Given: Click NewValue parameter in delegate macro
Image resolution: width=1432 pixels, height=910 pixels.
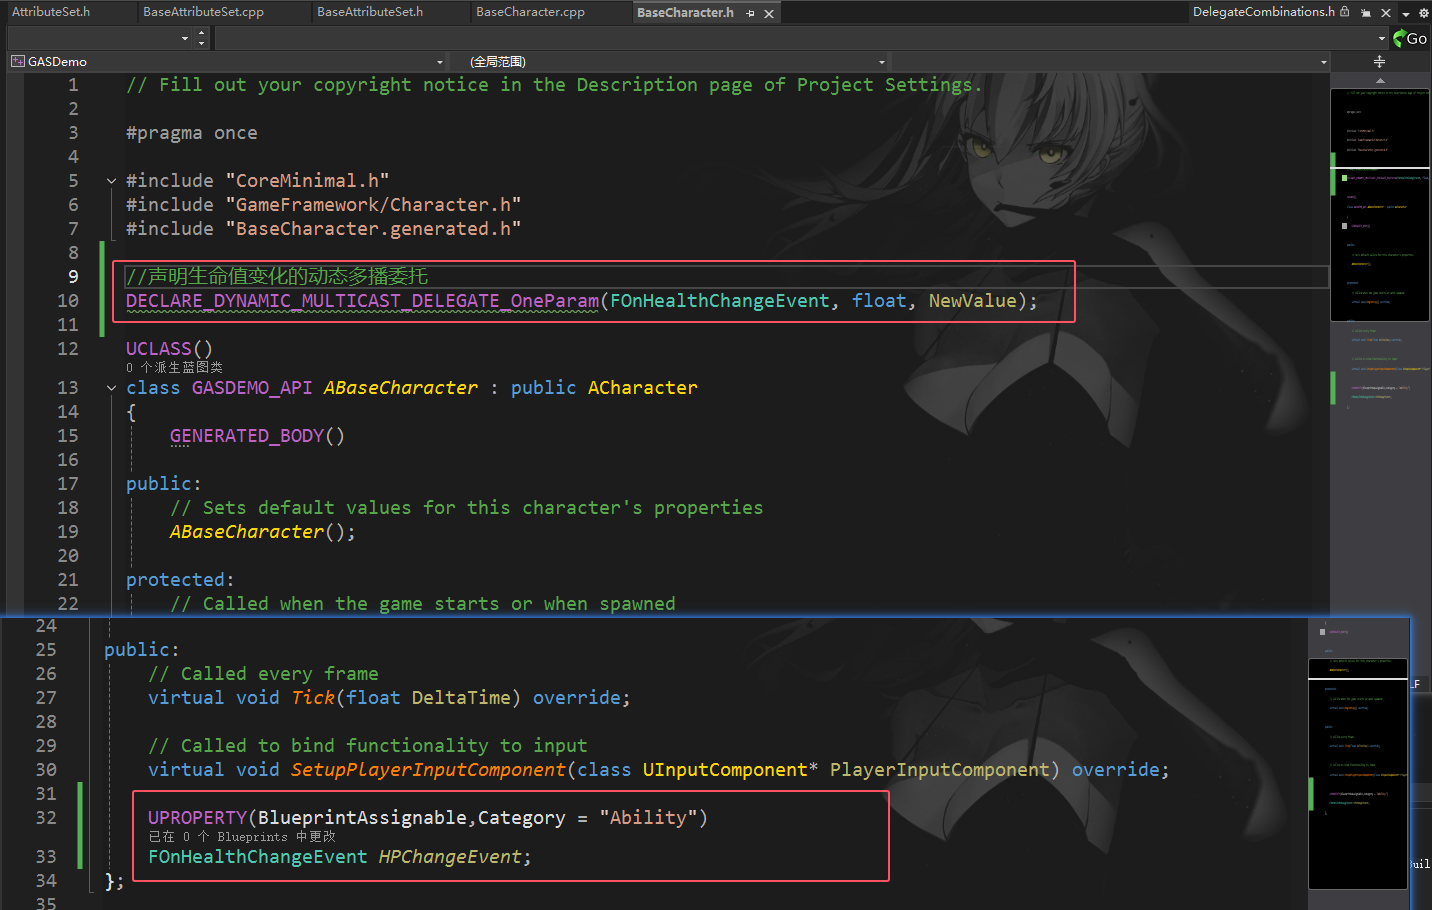Looking at the screenshot, I should (x=972, y=301).
